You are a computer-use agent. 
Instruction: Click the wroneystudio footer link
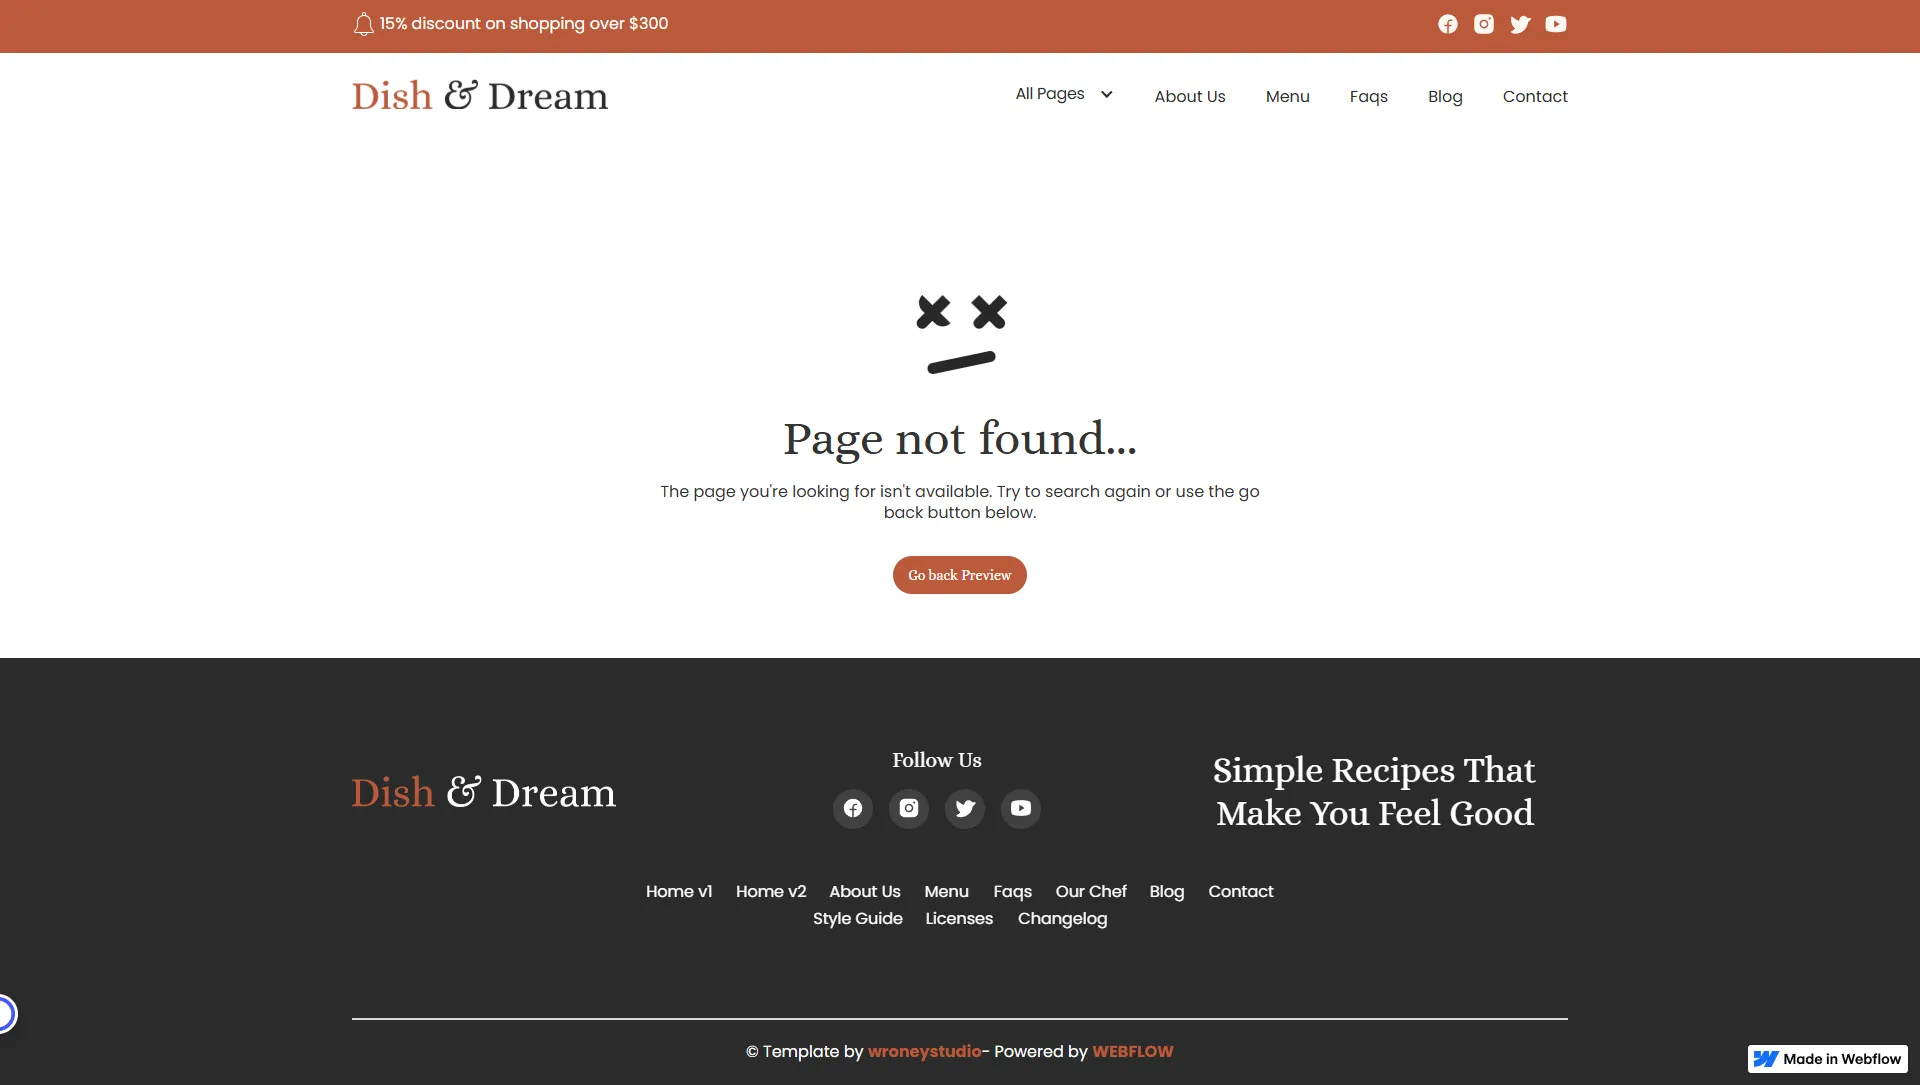click(924, 1051)
